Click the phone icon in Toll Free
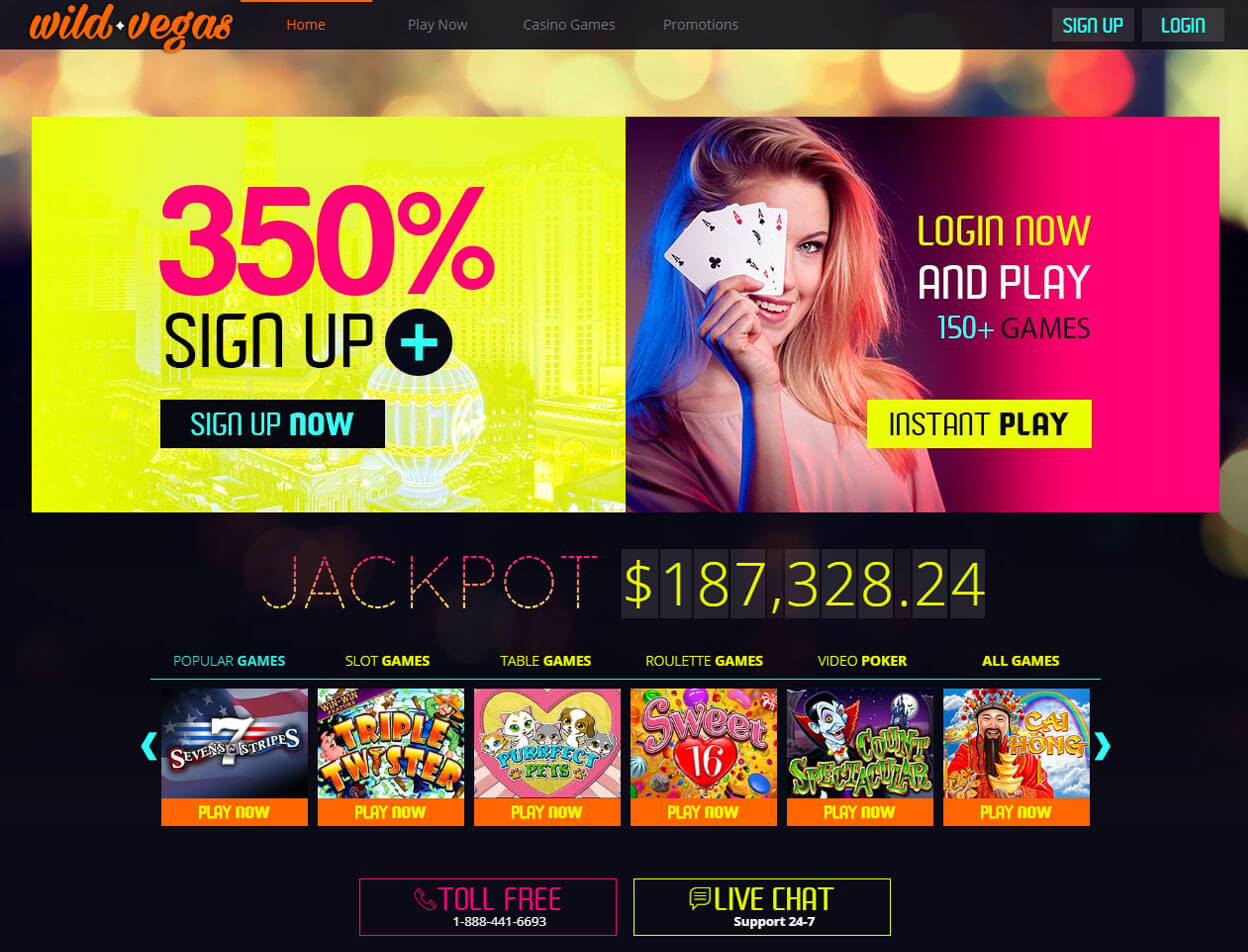The width and height of the screenshot is (1248, 952). point(425,899)
